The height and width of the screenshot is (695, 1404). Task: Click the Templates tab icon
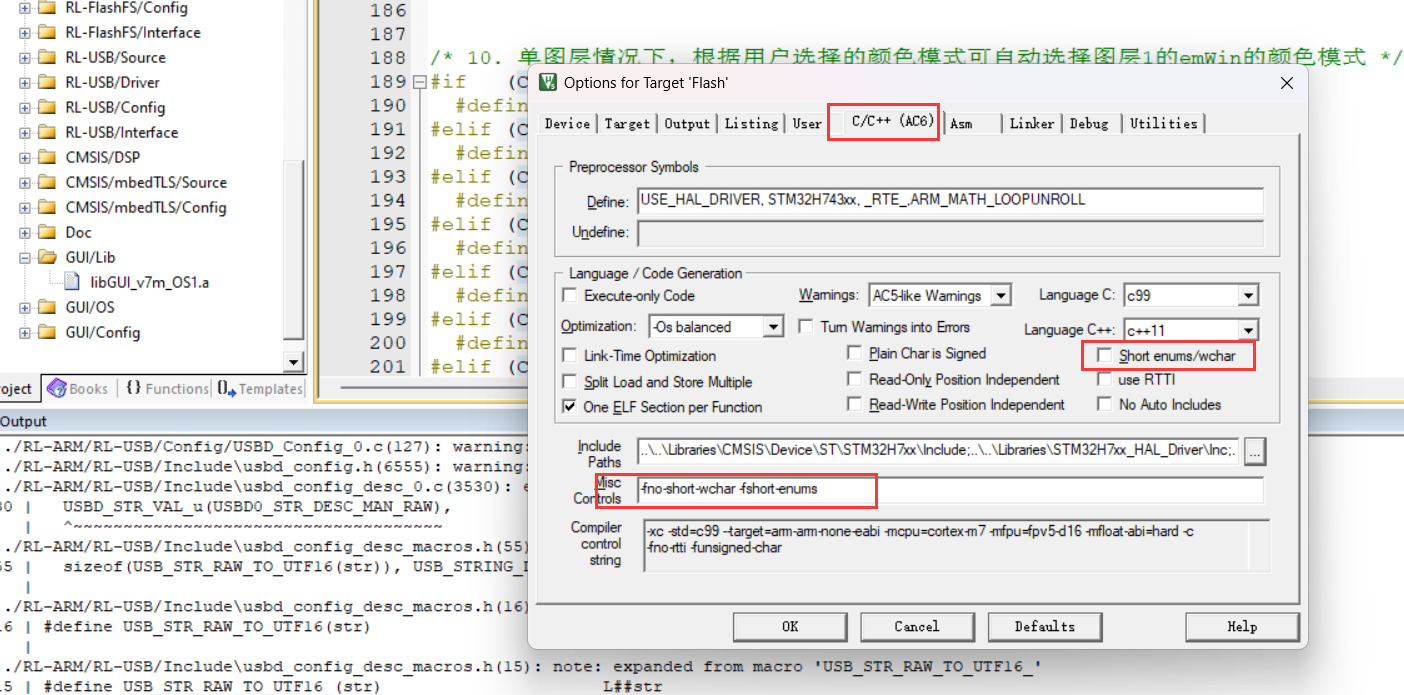(x=226, y=389)
